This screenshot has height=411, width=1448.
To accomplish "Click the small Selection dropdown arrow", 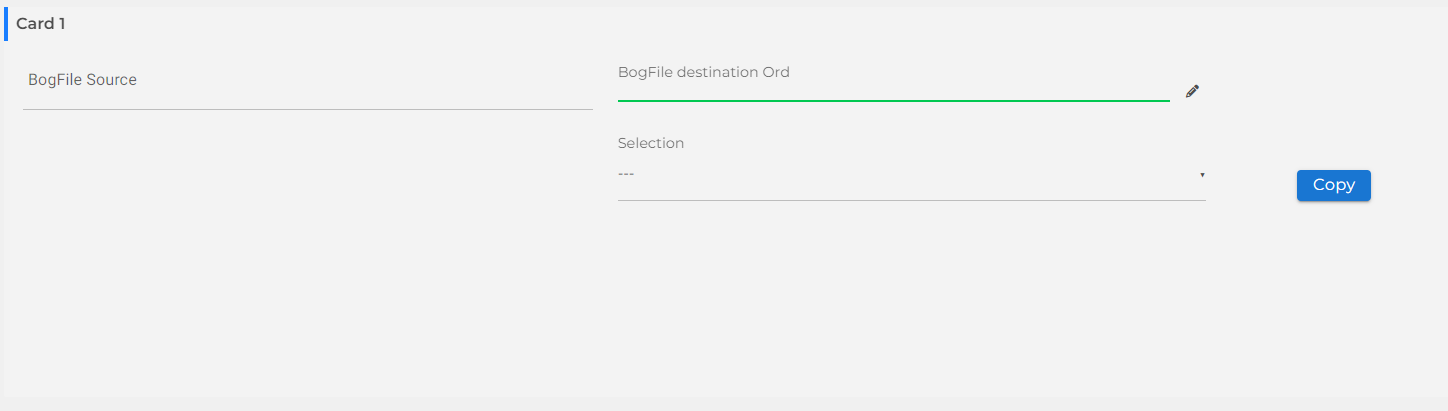I will [1202, 175].
